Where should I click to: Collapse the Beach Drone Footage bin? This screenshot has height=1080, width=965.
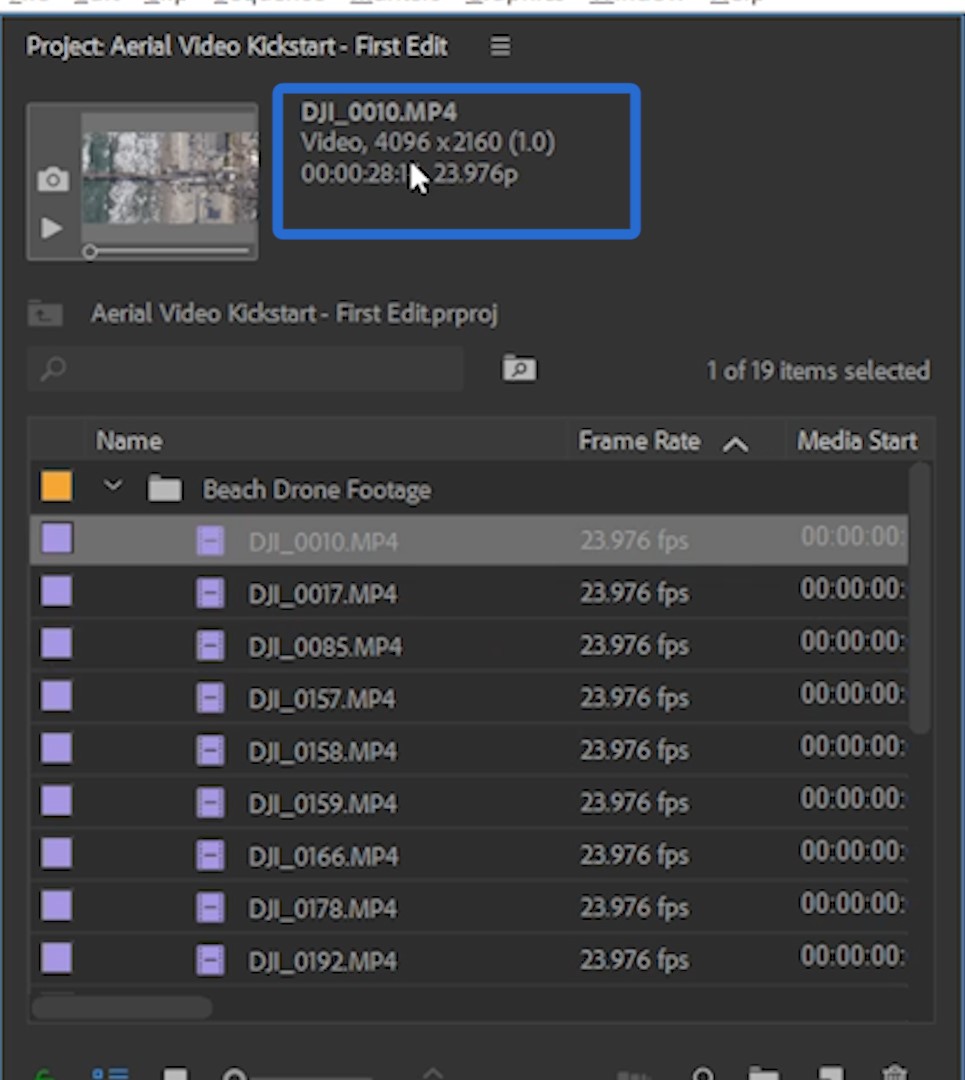pos(113,486)
